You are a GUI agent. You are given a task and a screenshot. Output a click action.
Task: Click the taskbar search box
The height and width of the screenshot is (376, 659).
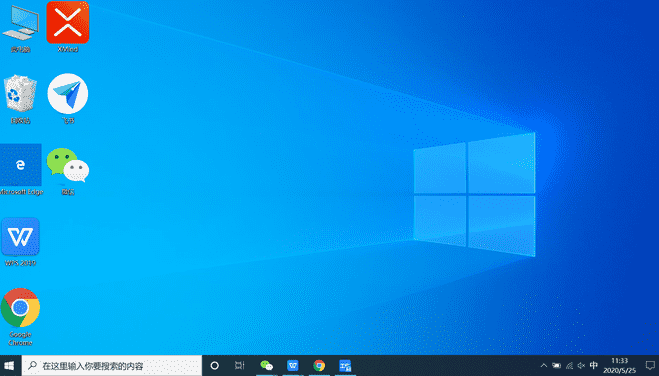tap(112, 365)
